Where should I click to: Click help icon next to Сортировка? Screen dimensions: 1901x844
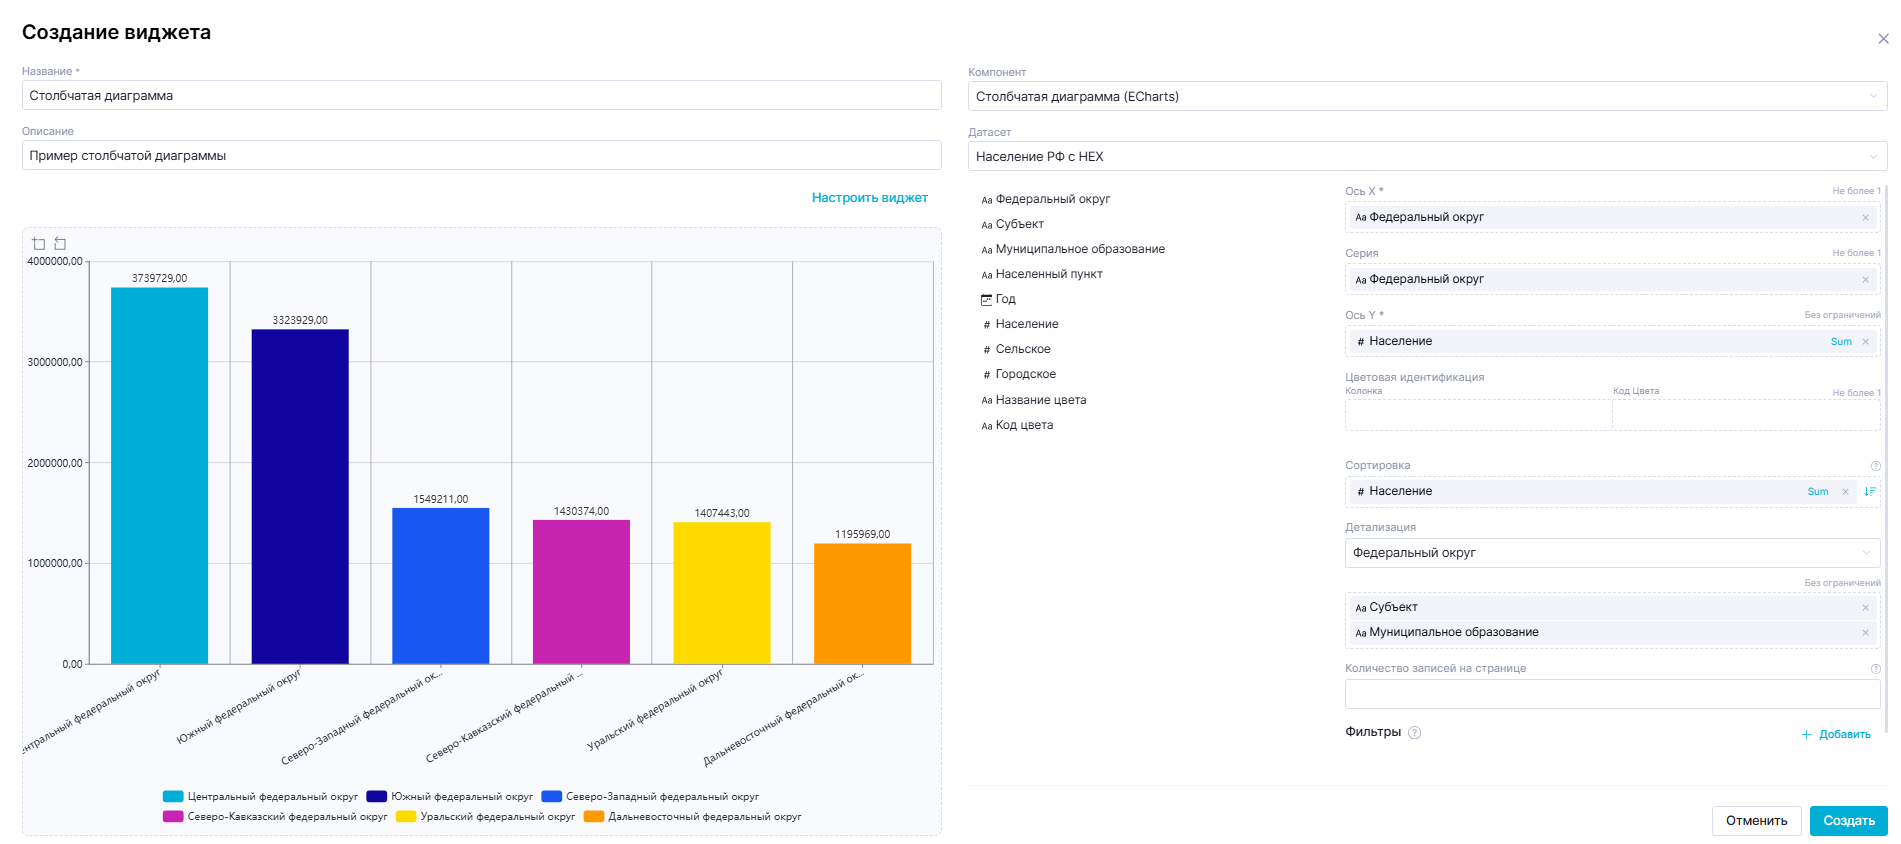[1875, 466]
